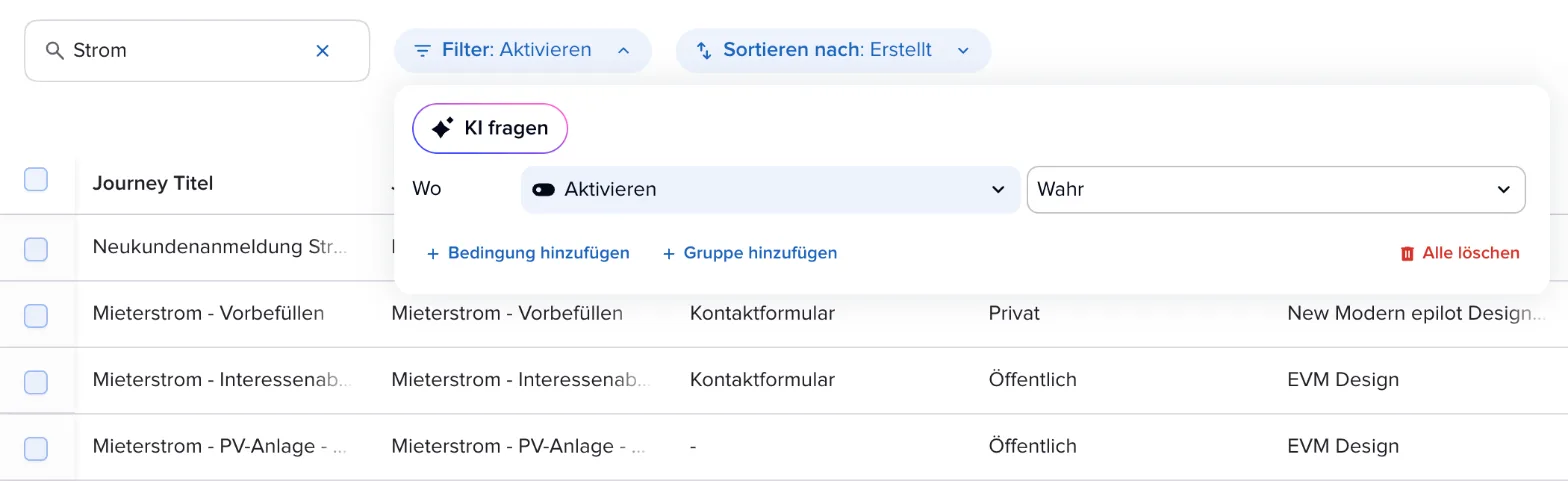The height and width of the screenshot is (481, 1568).
Task: Click EVM Design in the Interessenab... row
Action: [1343, 380]
